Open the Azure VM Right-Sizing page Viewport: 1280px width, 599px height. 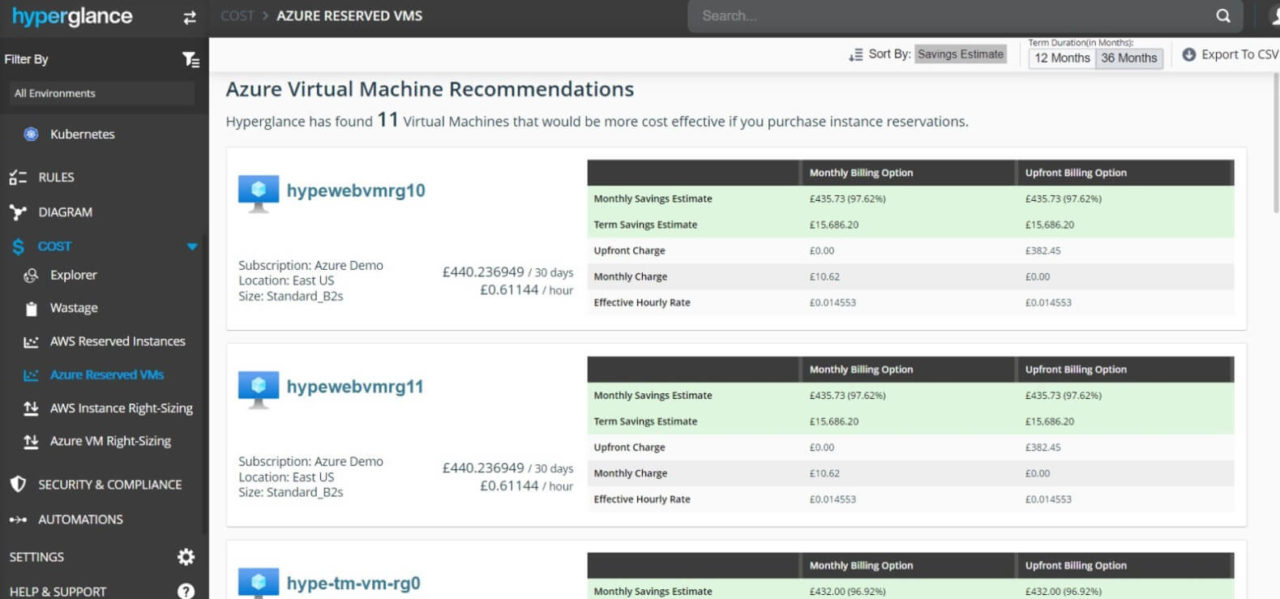coord(112,441)
